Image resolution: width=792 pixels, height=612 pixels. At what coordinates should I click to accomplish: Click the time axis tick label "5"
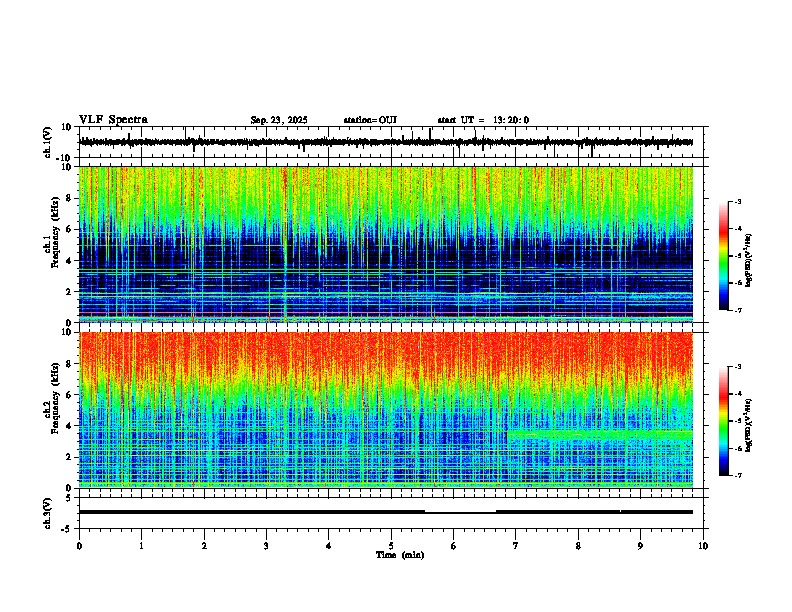(391, 546)
